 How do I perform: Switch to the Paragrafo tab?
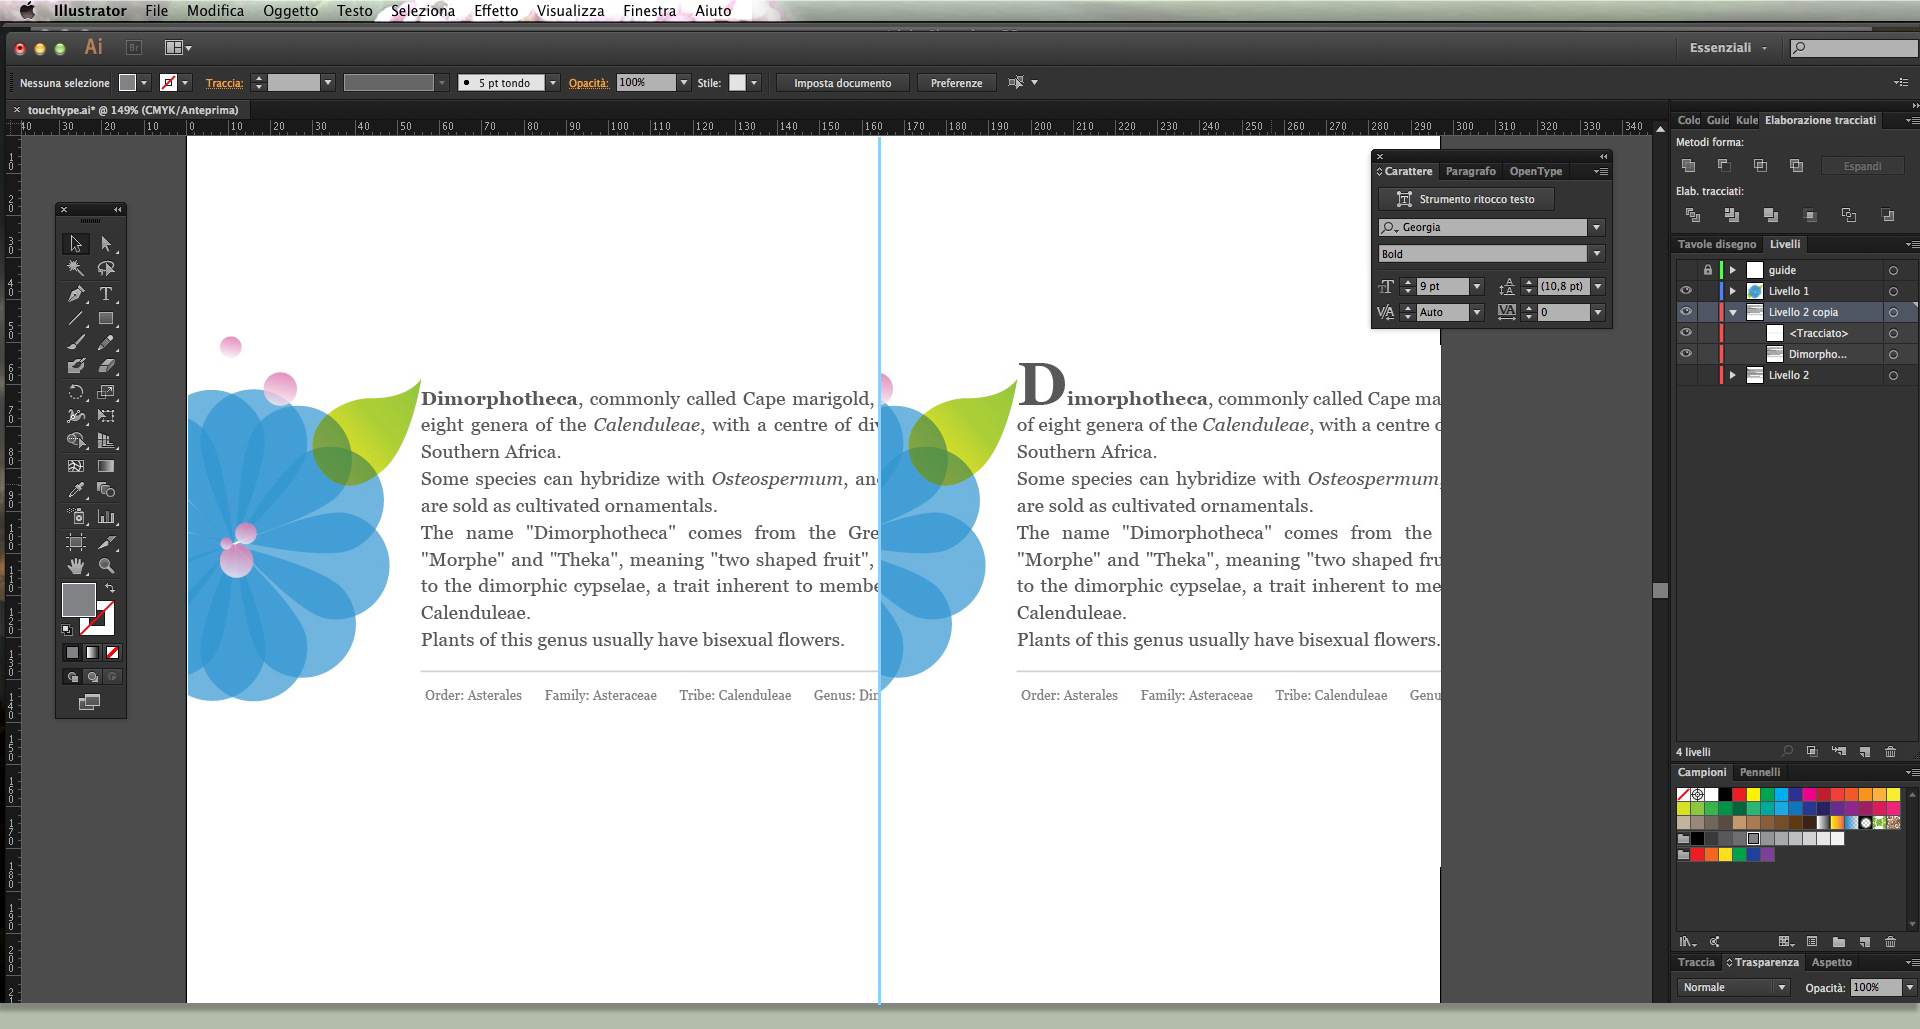pyautogui.click(x=1470, y=171)
